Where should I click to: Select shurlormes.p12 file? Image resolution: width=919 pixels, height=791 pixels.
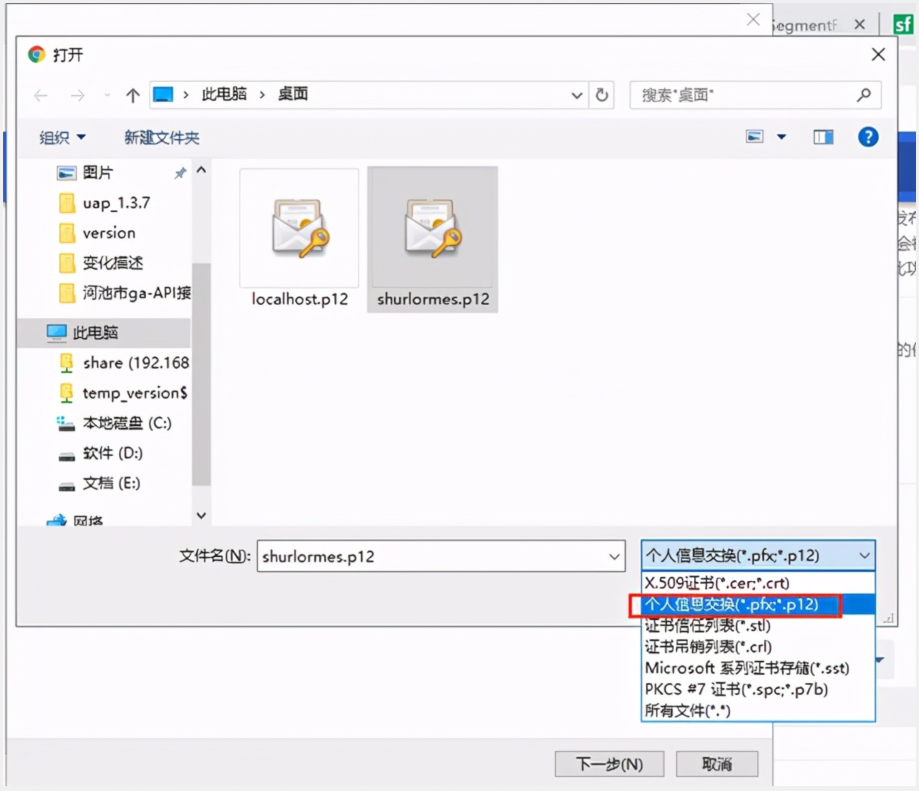coord(433,239)
